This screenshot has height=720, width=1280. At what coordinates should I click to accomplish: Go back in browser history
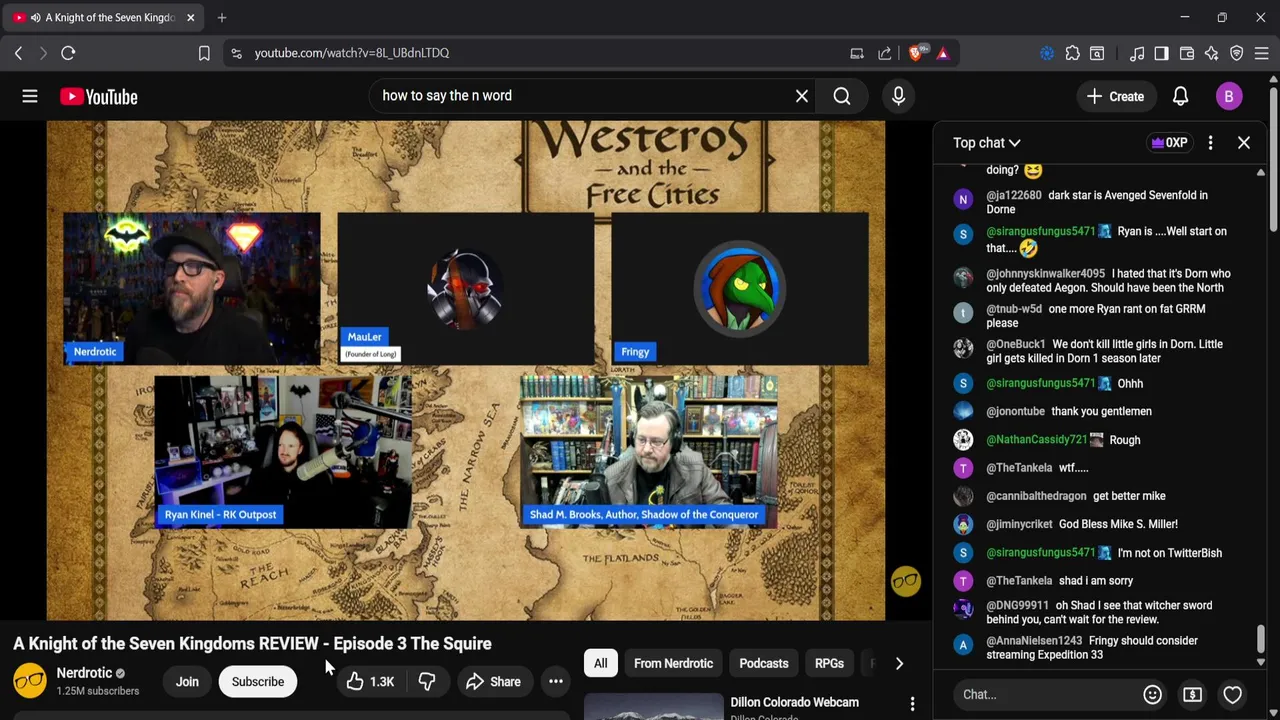pyautogui.click(x=18, y=53)
